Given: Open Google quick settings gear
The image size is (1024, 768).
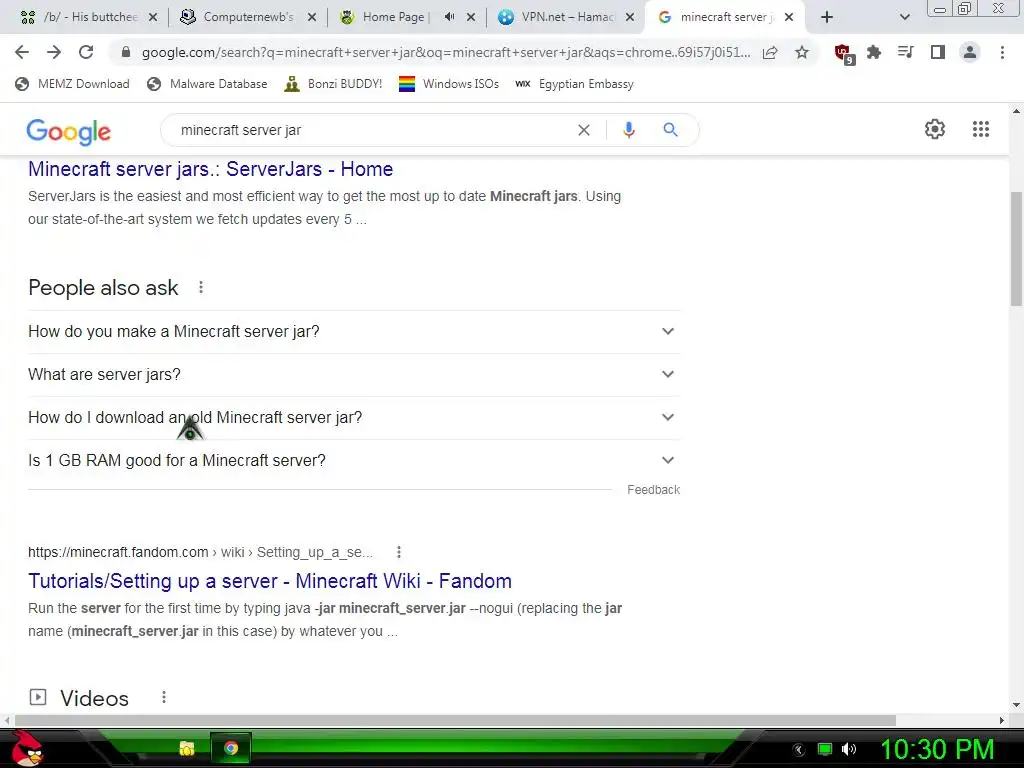Looking at the screenshot, I should pos(935,129).
